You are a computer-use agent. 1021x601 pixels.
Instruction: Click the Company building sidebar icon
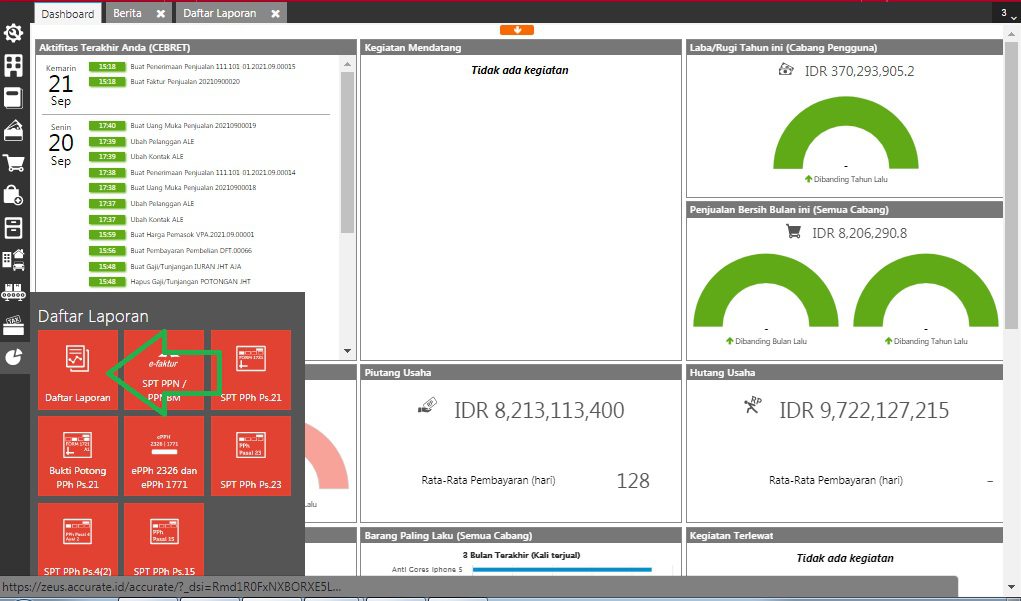[14, 66]
